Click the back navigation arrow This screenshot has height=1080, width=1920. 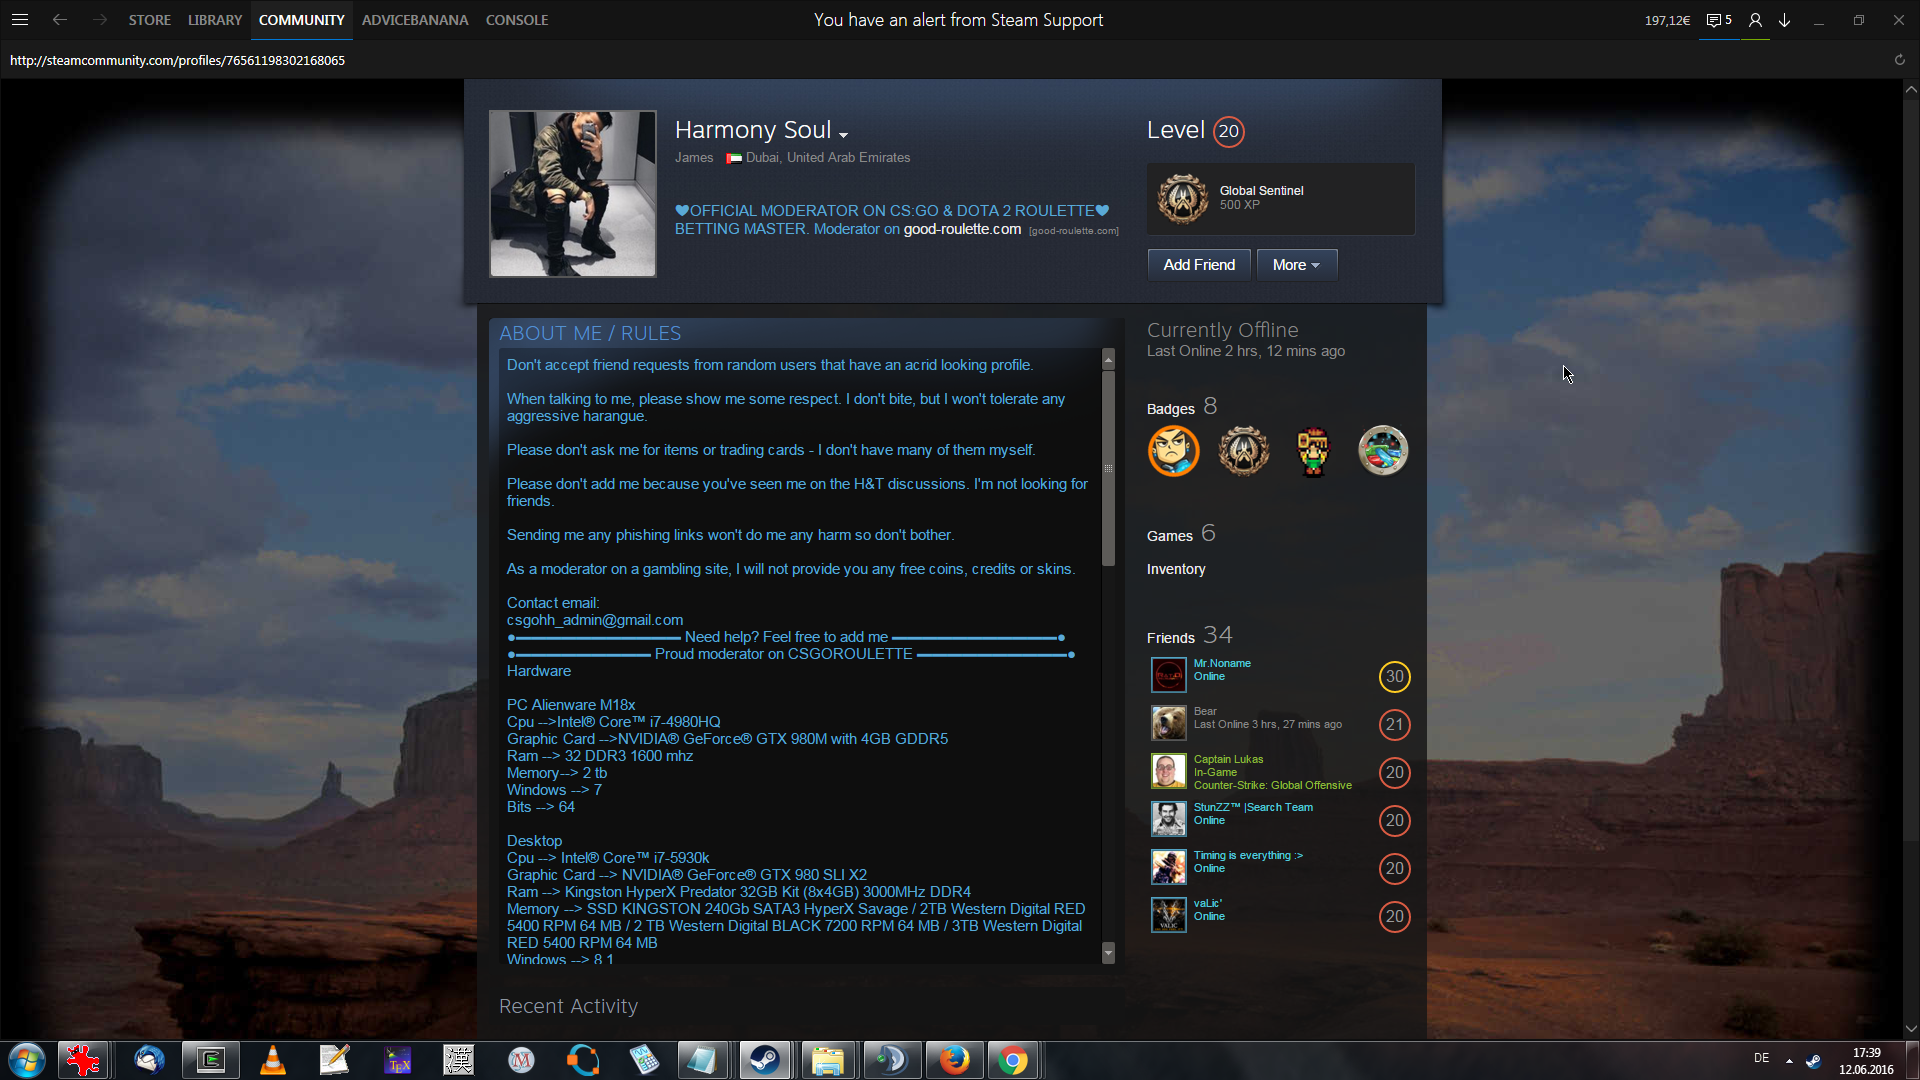pyautogui.click(x=60, y=20)
